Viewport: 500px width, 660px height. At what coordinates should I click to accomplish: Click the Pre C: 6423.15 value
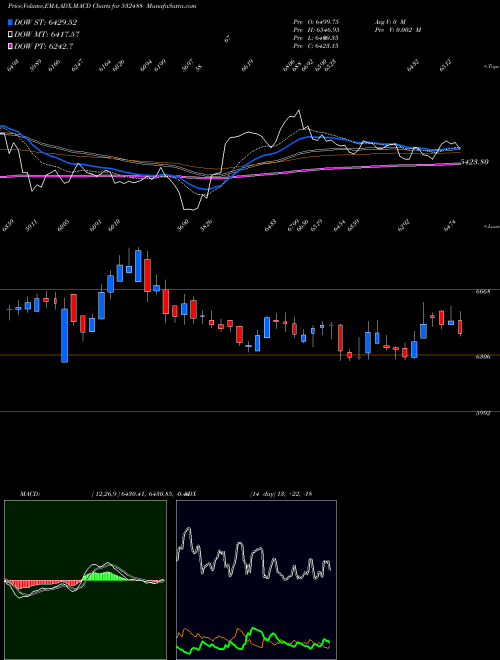click(x=316, y=46)
